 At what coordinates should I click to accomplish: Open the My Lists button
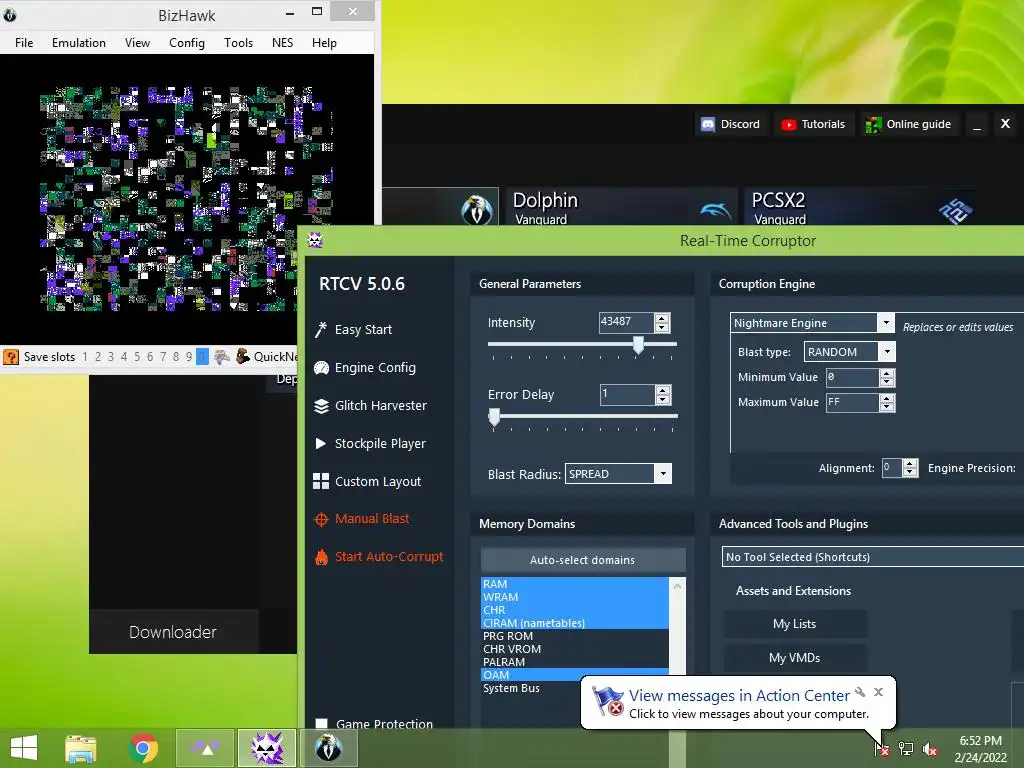[795, 624]
